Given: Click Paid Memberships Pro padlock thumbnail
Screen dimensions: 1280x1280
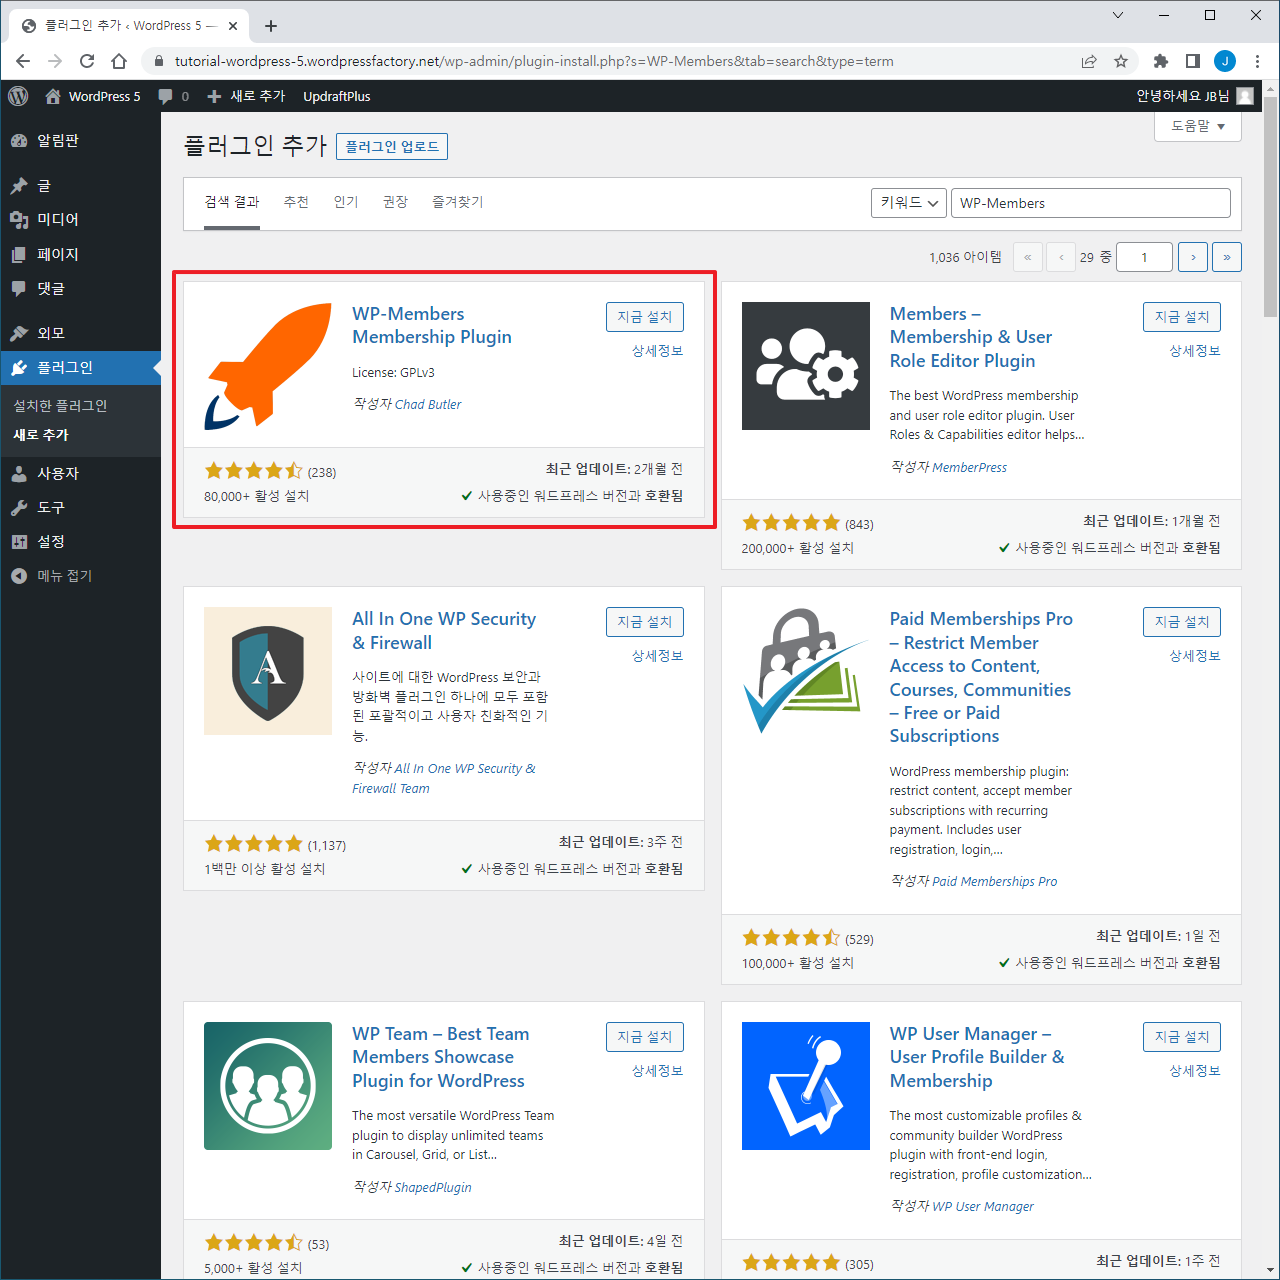Looking at the screenshot, I should [806, 671].
